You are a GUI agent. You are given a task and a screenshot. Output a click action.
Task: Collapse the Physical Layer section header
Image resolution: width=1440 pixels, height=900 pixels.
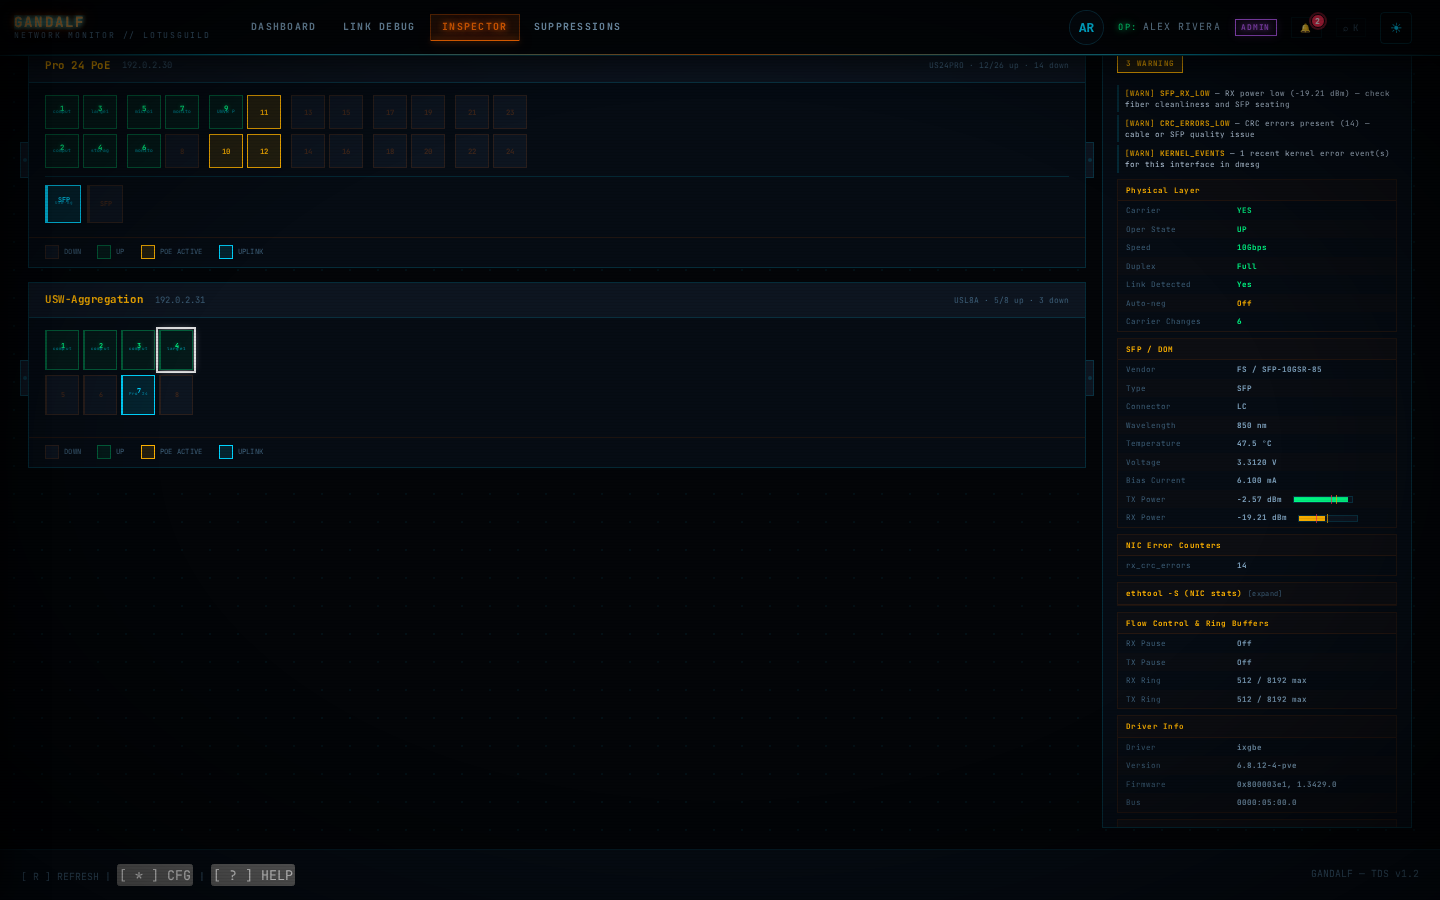1256,190
